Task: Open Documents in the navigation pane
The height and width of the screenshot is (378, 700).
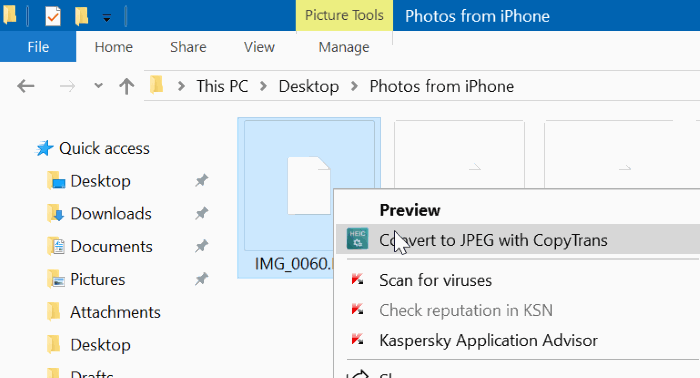Action: click(111, 246)
